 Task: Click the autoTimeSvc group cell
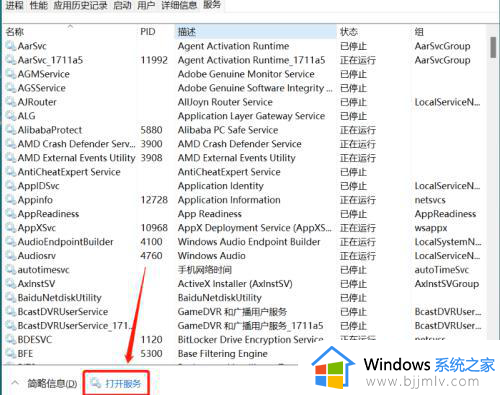point(442,270)
